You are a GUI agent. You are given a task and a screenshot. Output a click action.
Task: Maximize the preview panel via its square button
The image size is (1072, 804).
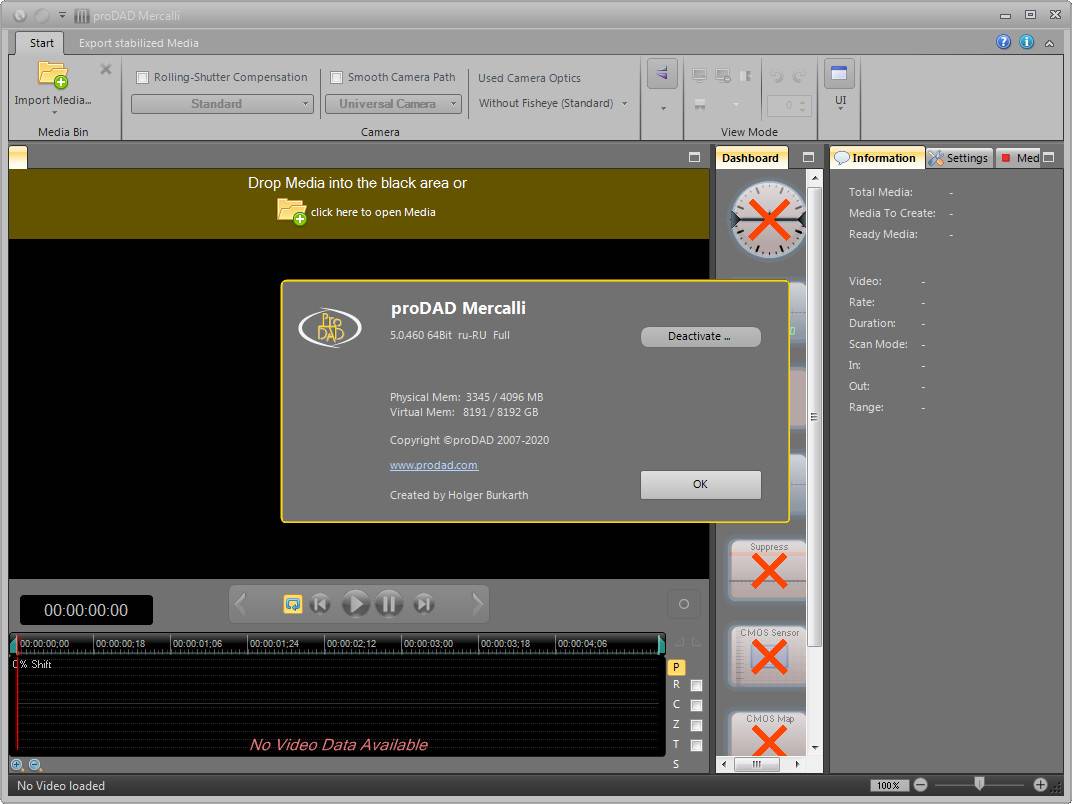[x=694, y=157]
